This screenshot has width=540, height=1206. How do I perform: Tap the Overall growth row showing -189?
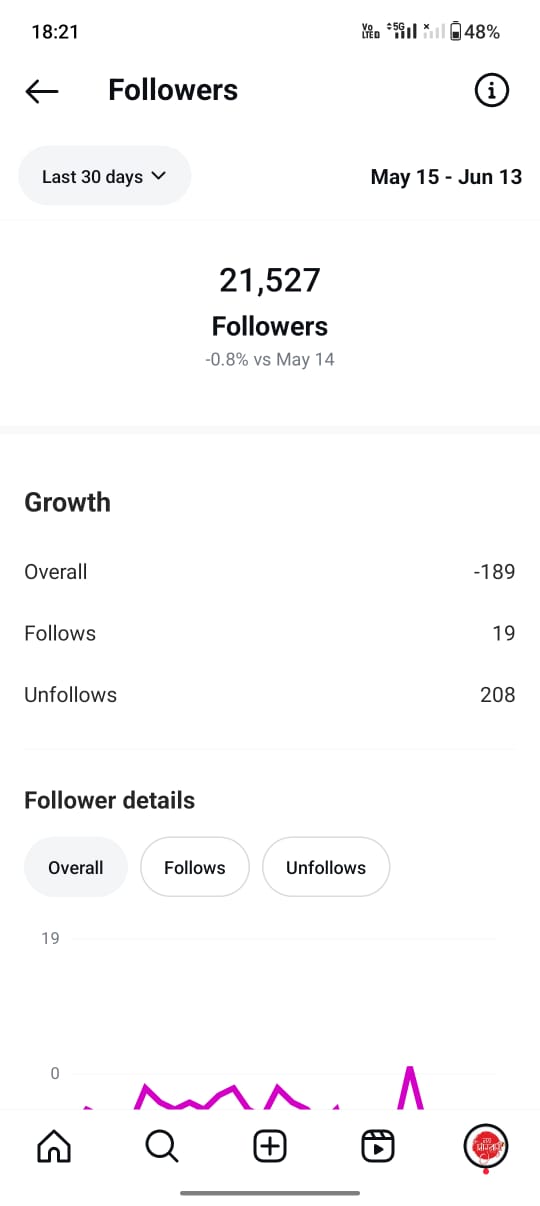270,572
